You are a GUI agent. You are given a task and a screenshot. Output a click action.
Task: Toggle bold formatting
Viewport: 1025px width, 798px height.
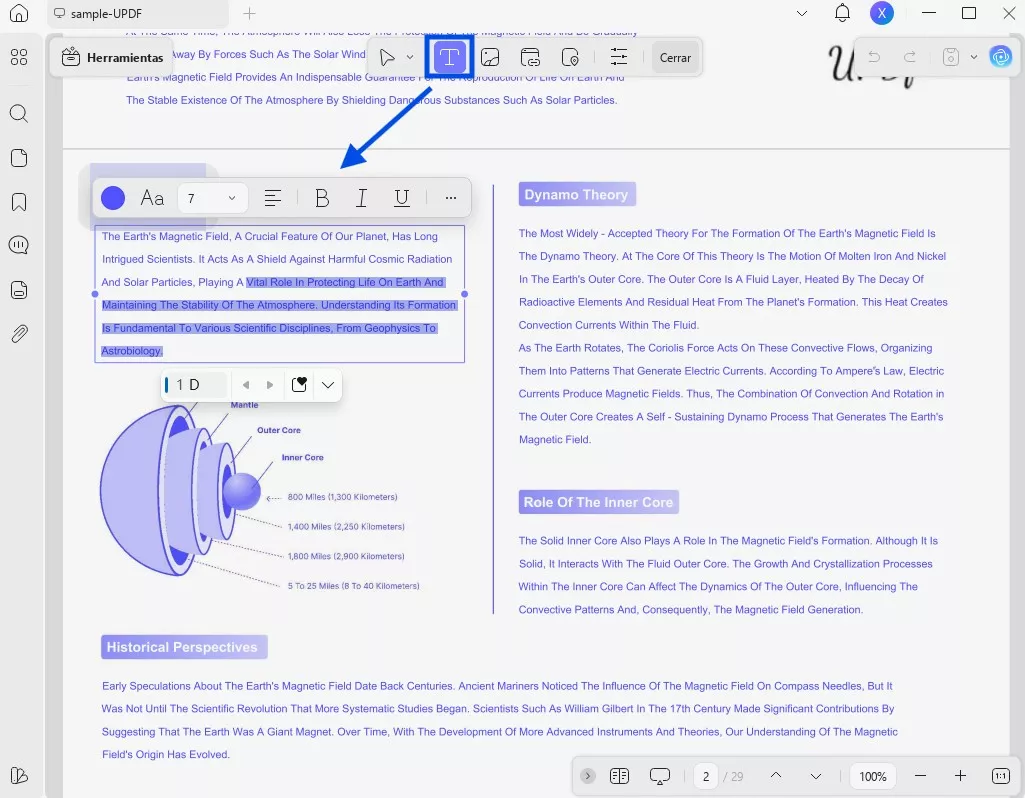coord(322,198)
